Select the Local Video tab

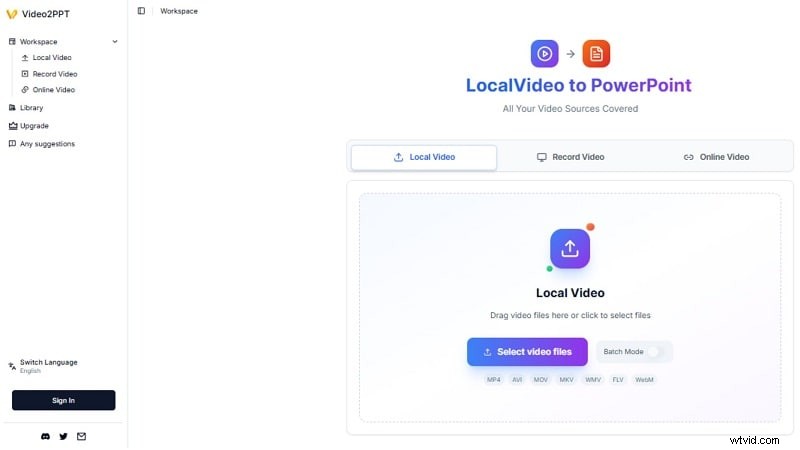tap(424, 157)
